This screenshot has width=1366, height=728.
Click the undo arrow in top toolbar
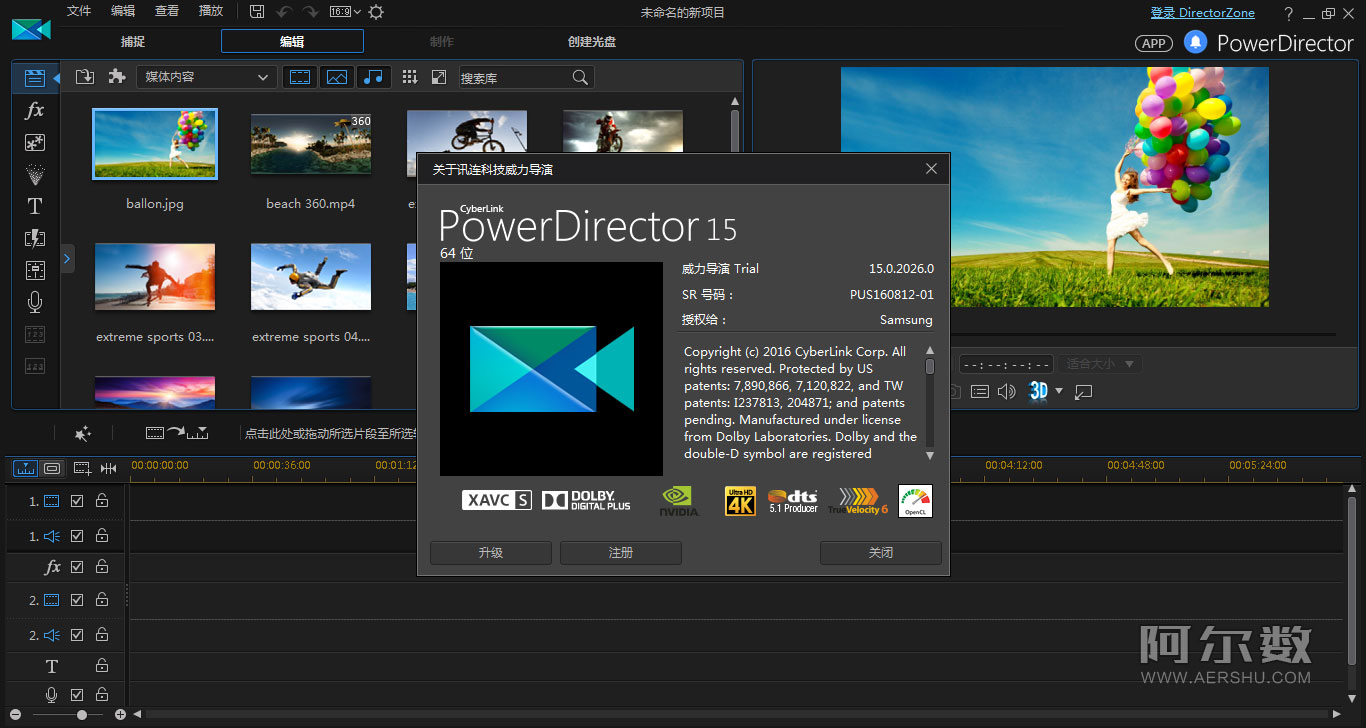(x=284, y=12)
